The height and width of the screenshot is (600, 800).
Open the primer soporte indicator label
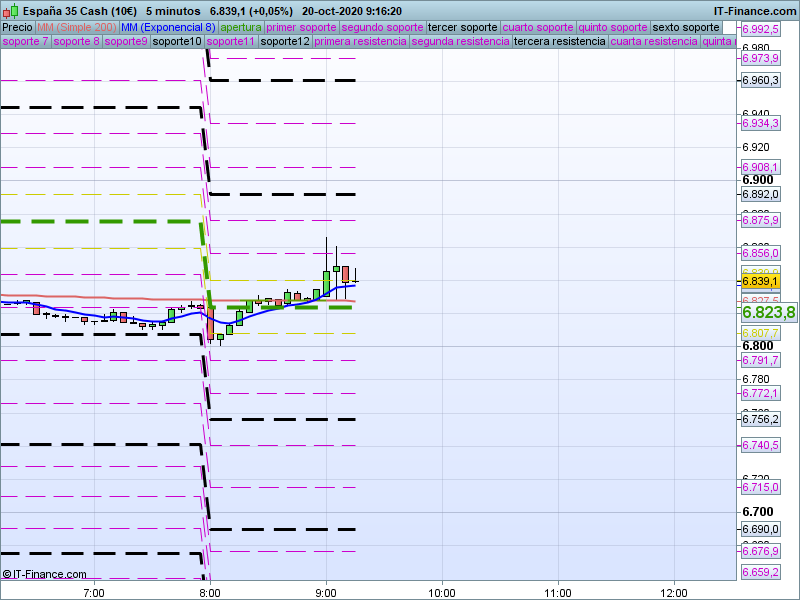301,28
